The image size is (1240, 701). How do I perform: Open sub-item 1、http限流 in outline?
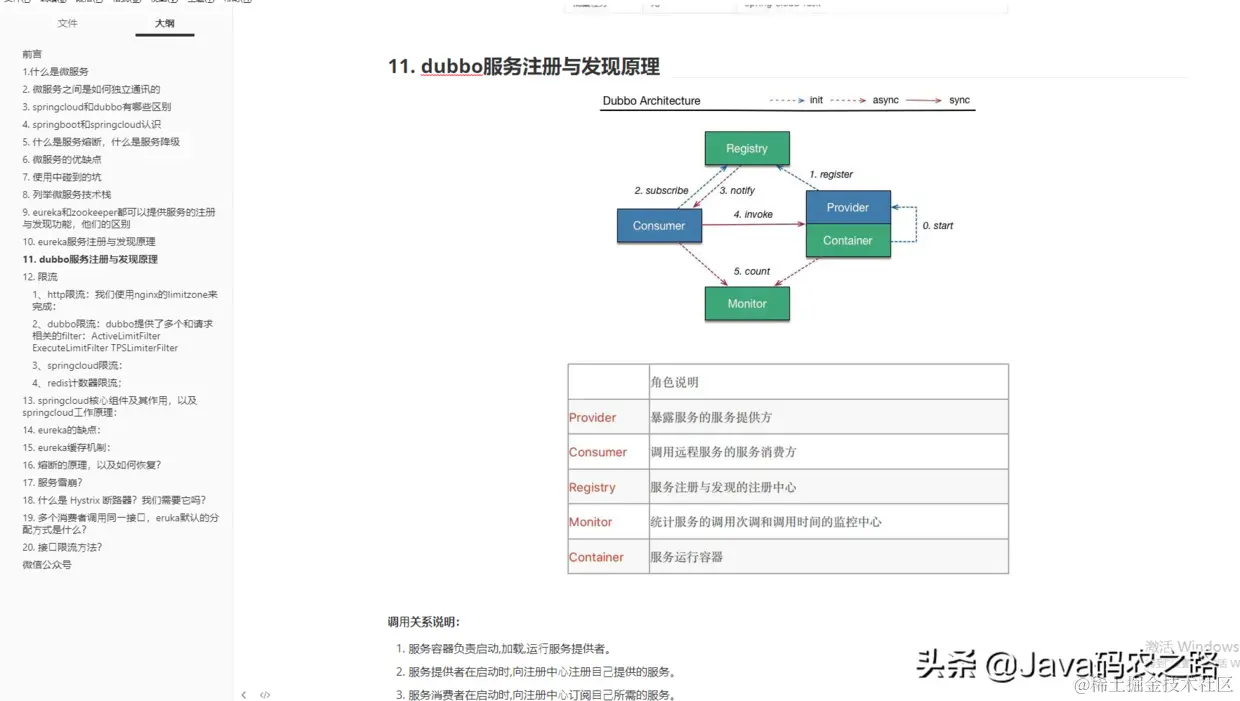125,300
